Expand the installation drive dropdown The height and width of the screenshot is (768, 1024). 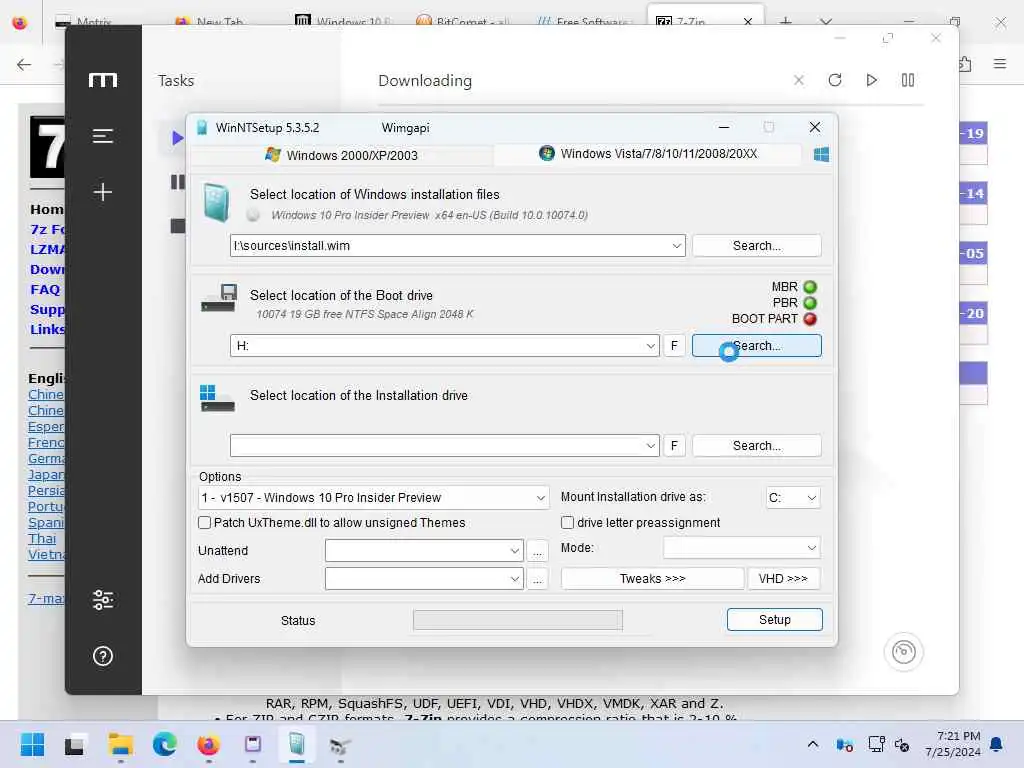650,445
